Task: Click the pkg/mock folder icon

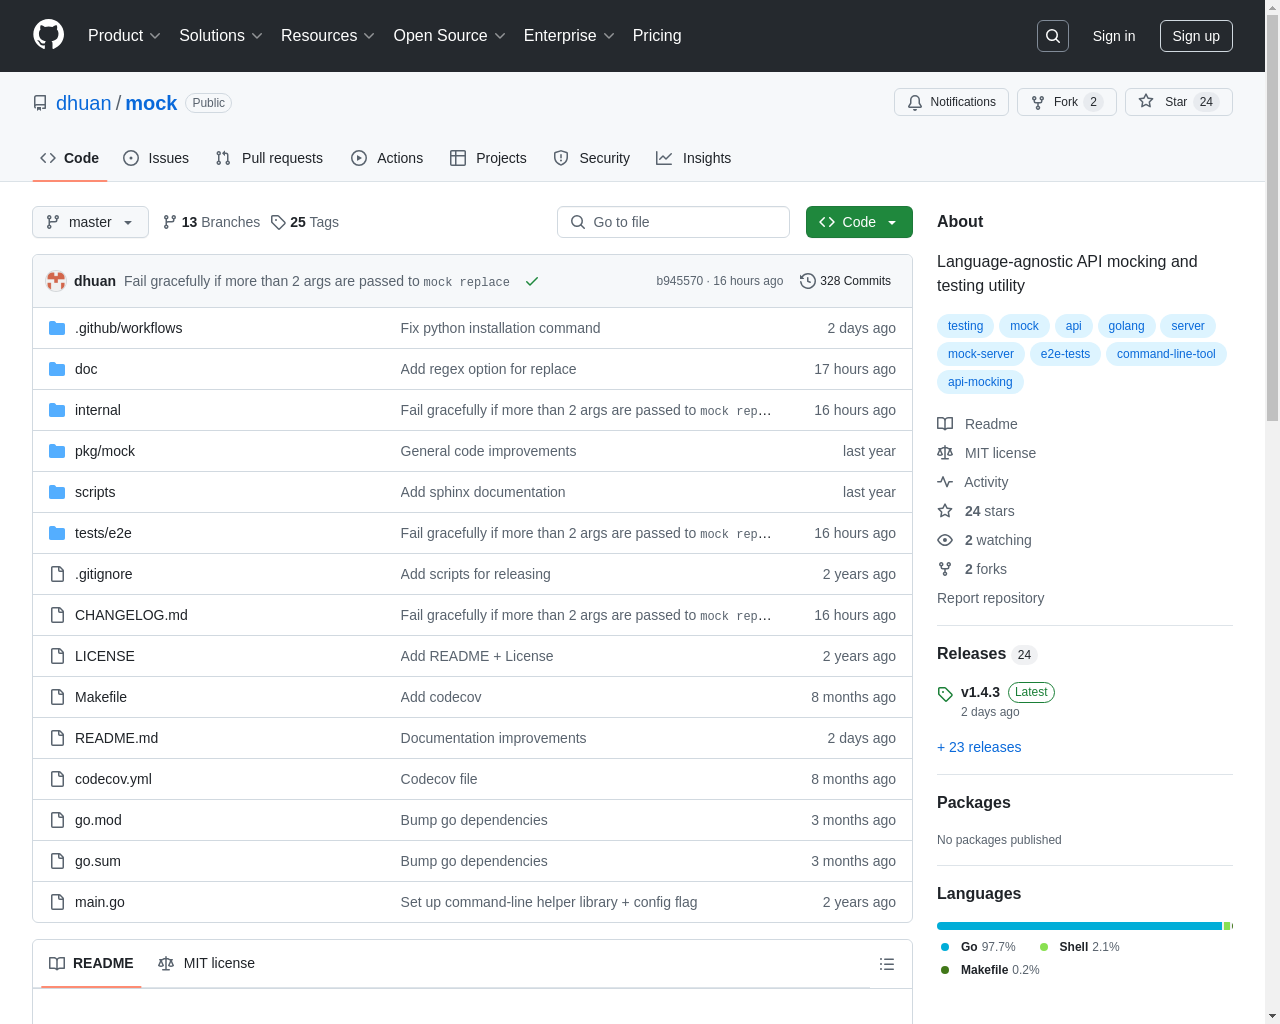Action: tap(57, 451)
